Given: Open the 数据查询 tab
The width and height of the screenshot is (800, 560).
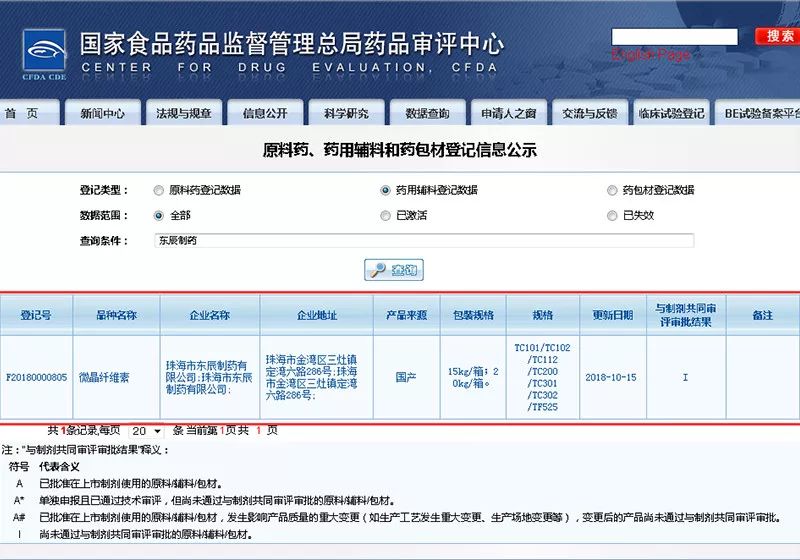Looking at the screenshot, I should click(427, 113).
